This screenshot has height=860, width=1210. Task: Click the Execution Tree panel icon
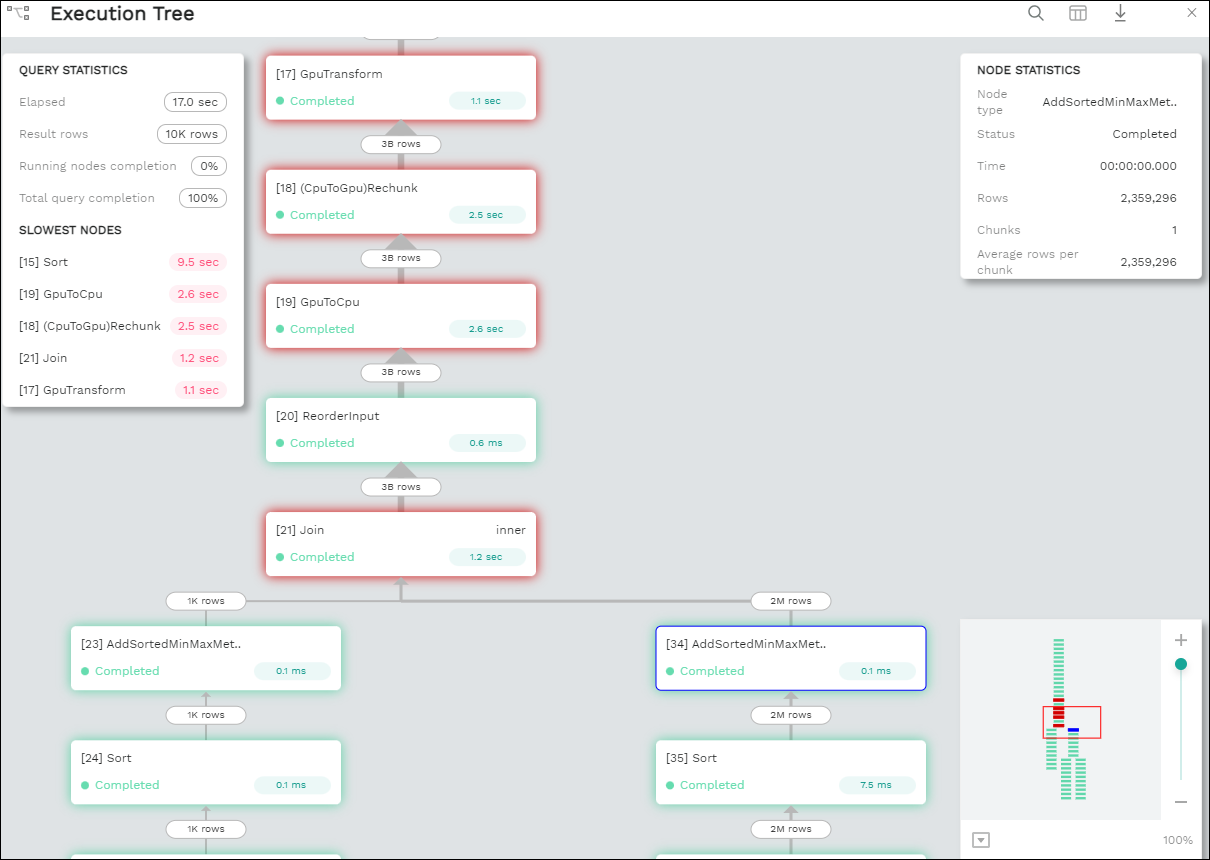coord(17,13)
